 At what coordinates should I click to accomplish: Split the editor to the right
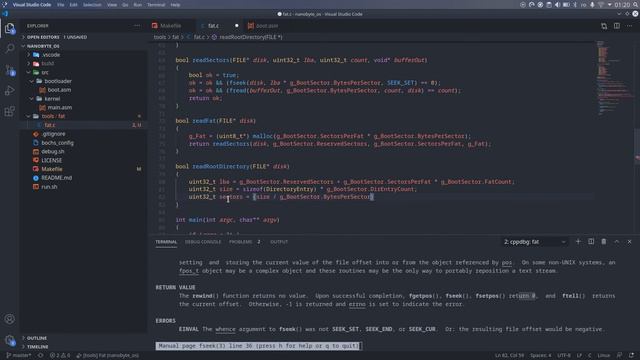(x=617, y=26)
